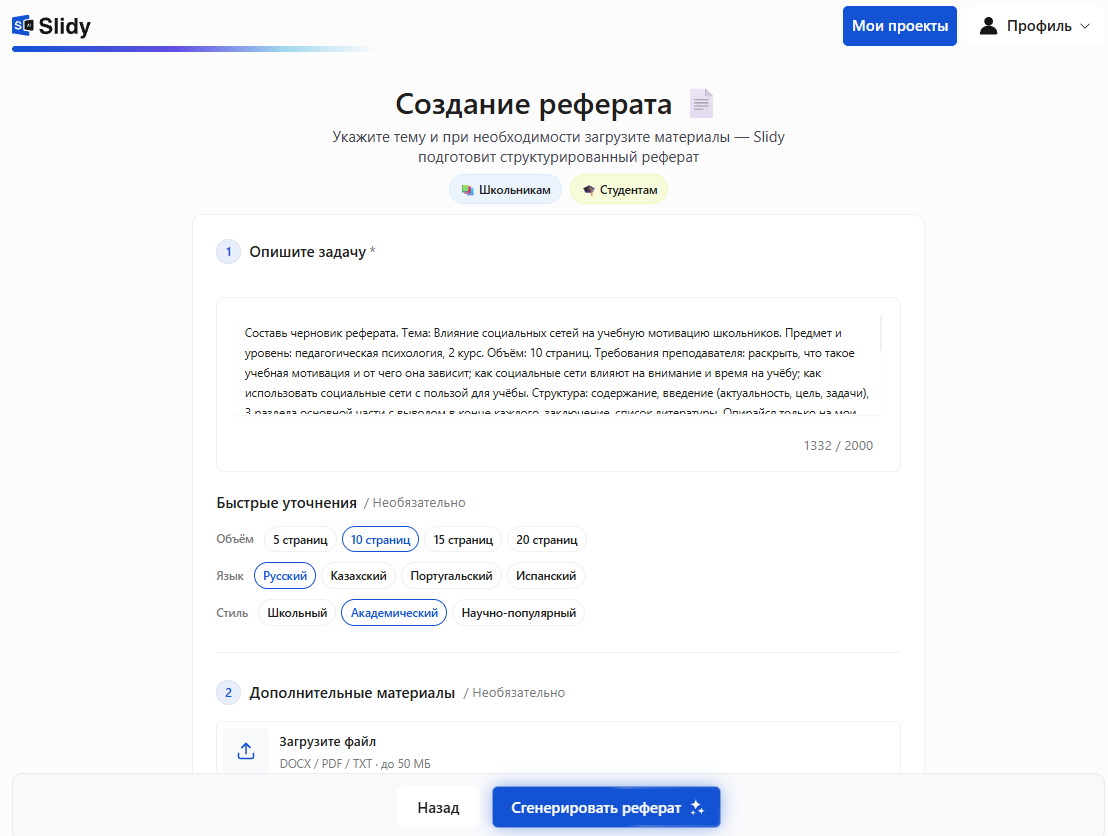Screen dimensions: 1108x836
Task: Click the Стиль label
Action: (x=232, y=613)
